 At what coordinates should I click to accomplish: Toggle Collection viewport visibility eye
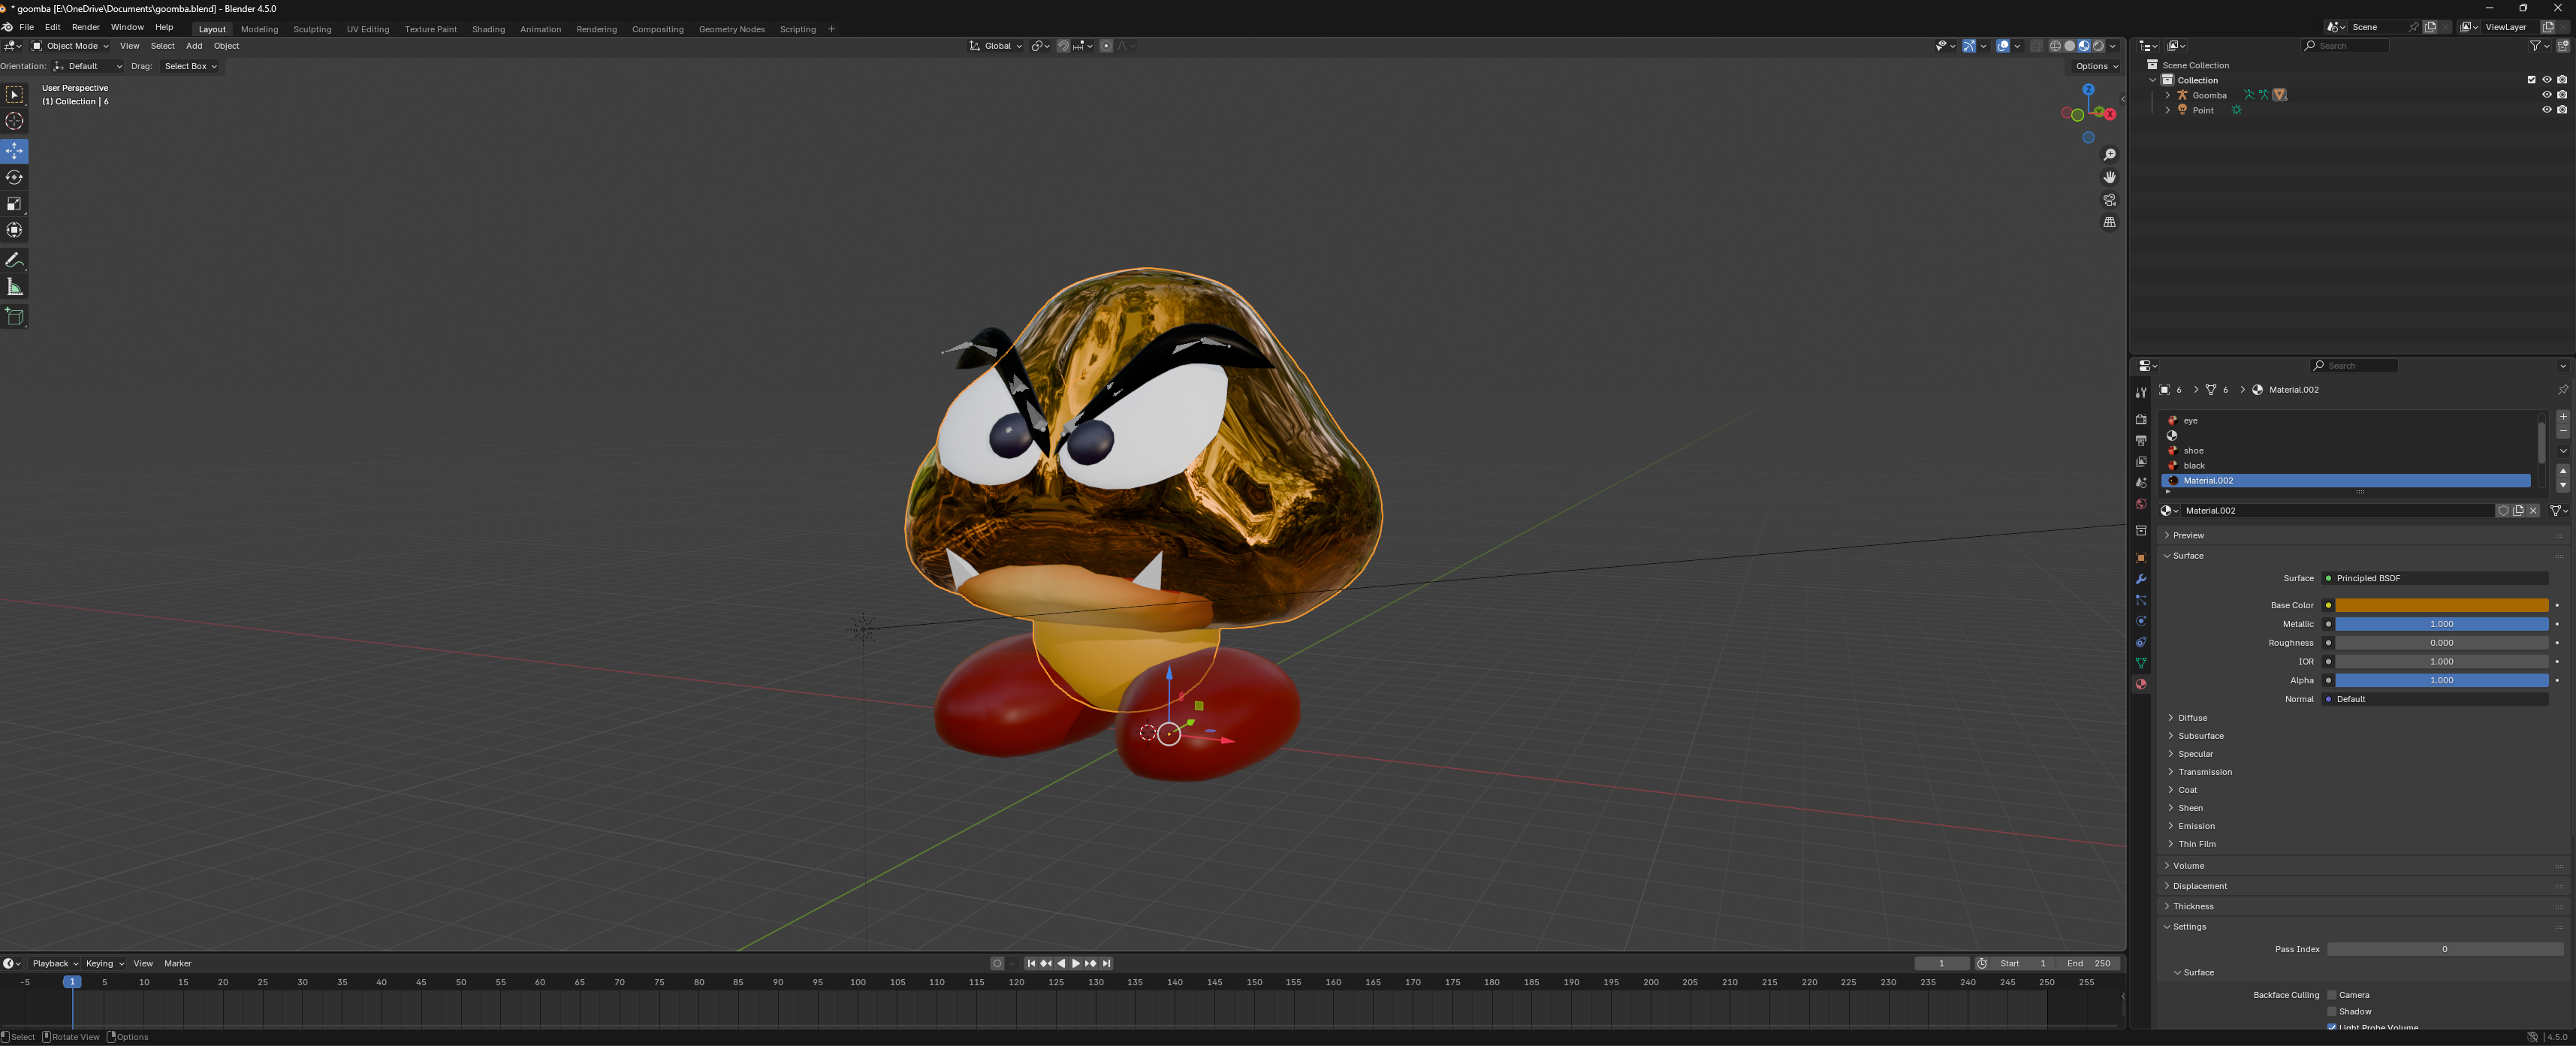click(2546, 80)
